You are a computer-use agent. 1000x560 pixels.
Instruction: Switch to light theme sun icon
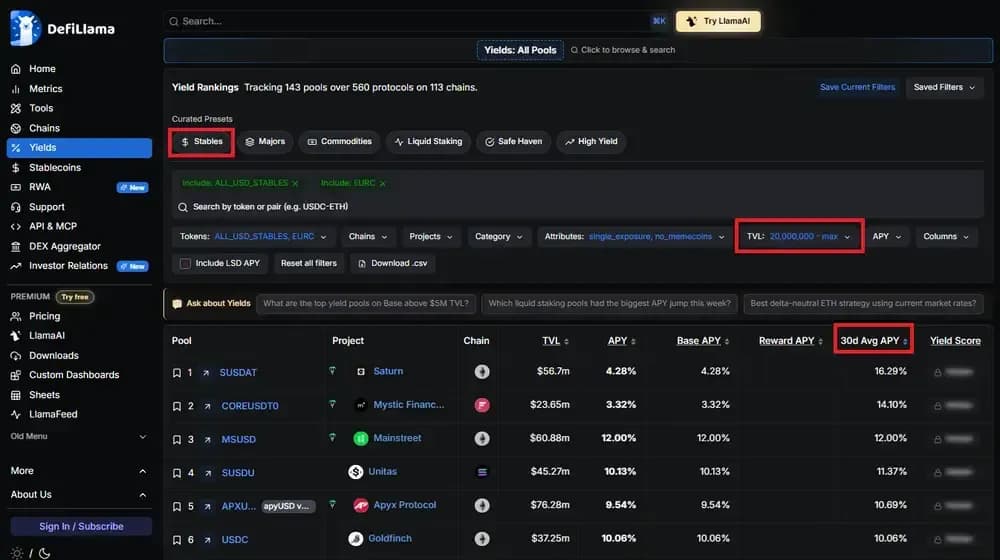coord(17,553)
